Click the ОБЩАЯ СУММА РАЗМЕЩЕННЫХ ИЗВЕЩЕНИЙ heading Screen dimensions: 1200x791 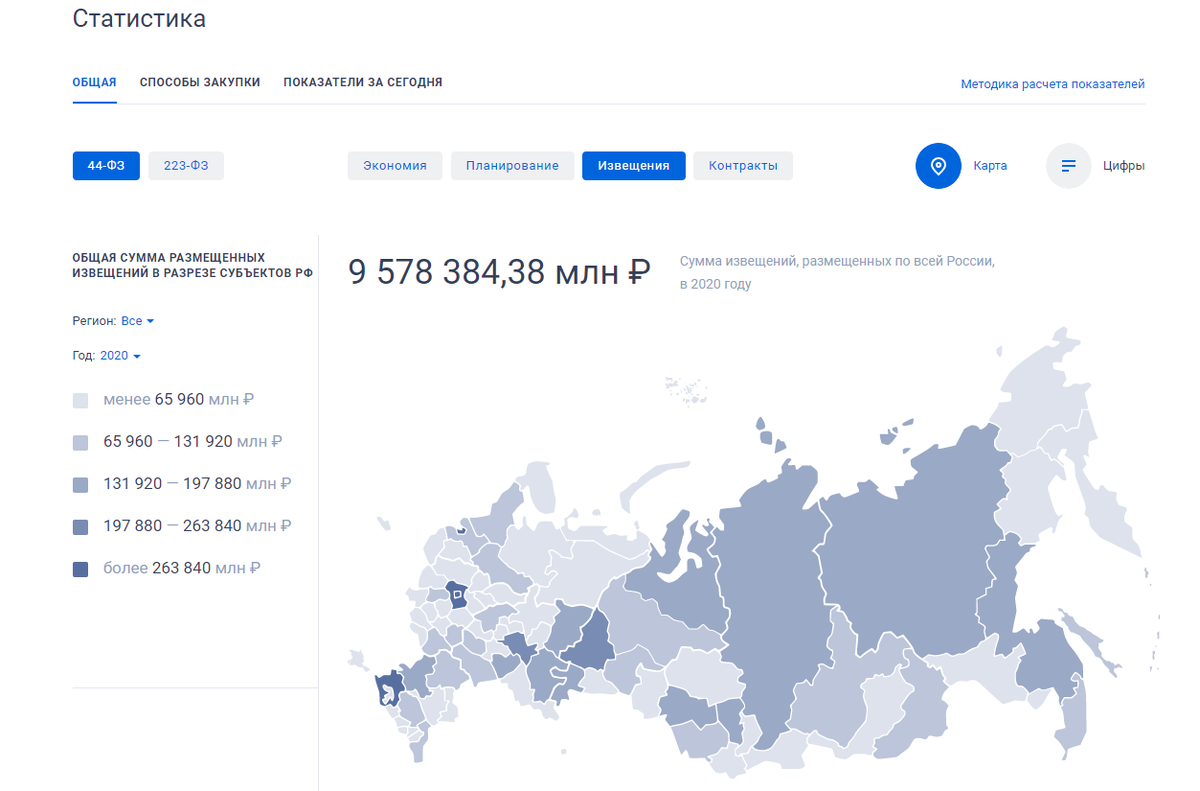pyautogui.click(x=193, y=265)
